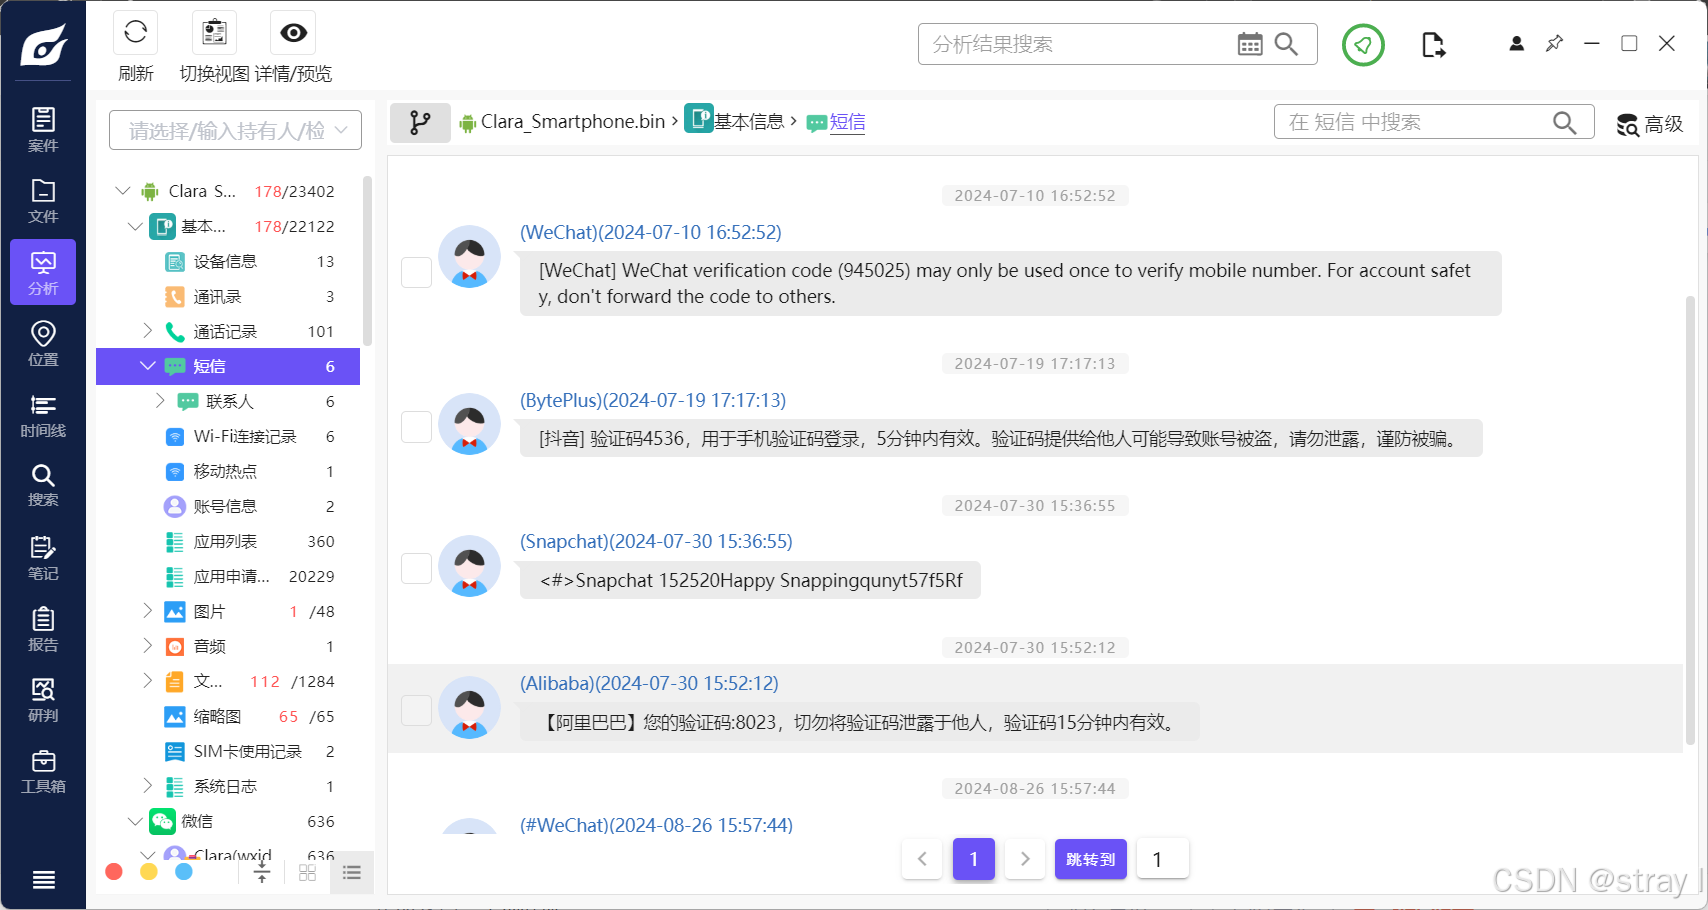Open the 搜索 (Search) sidebar section
This screenshot has height=910, width=1708.
[x=43, y=485]
